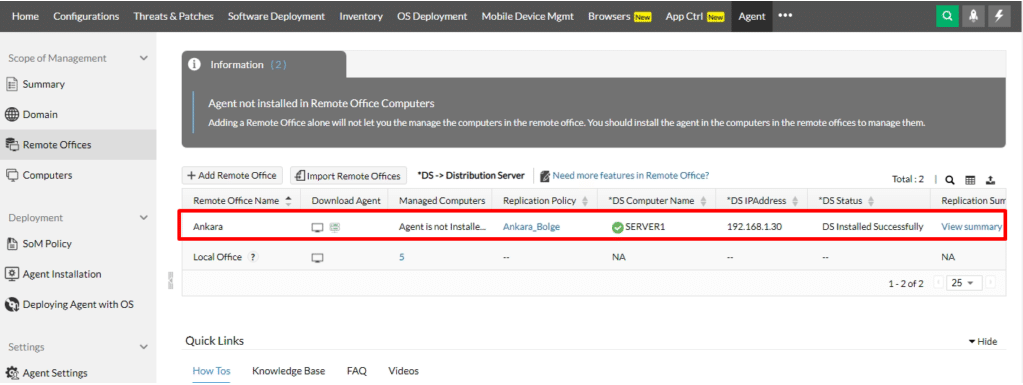The width and height of the screenshot is (1023, 385).
Task: Click the Agent Installation icon
Action: coord(12,274)
